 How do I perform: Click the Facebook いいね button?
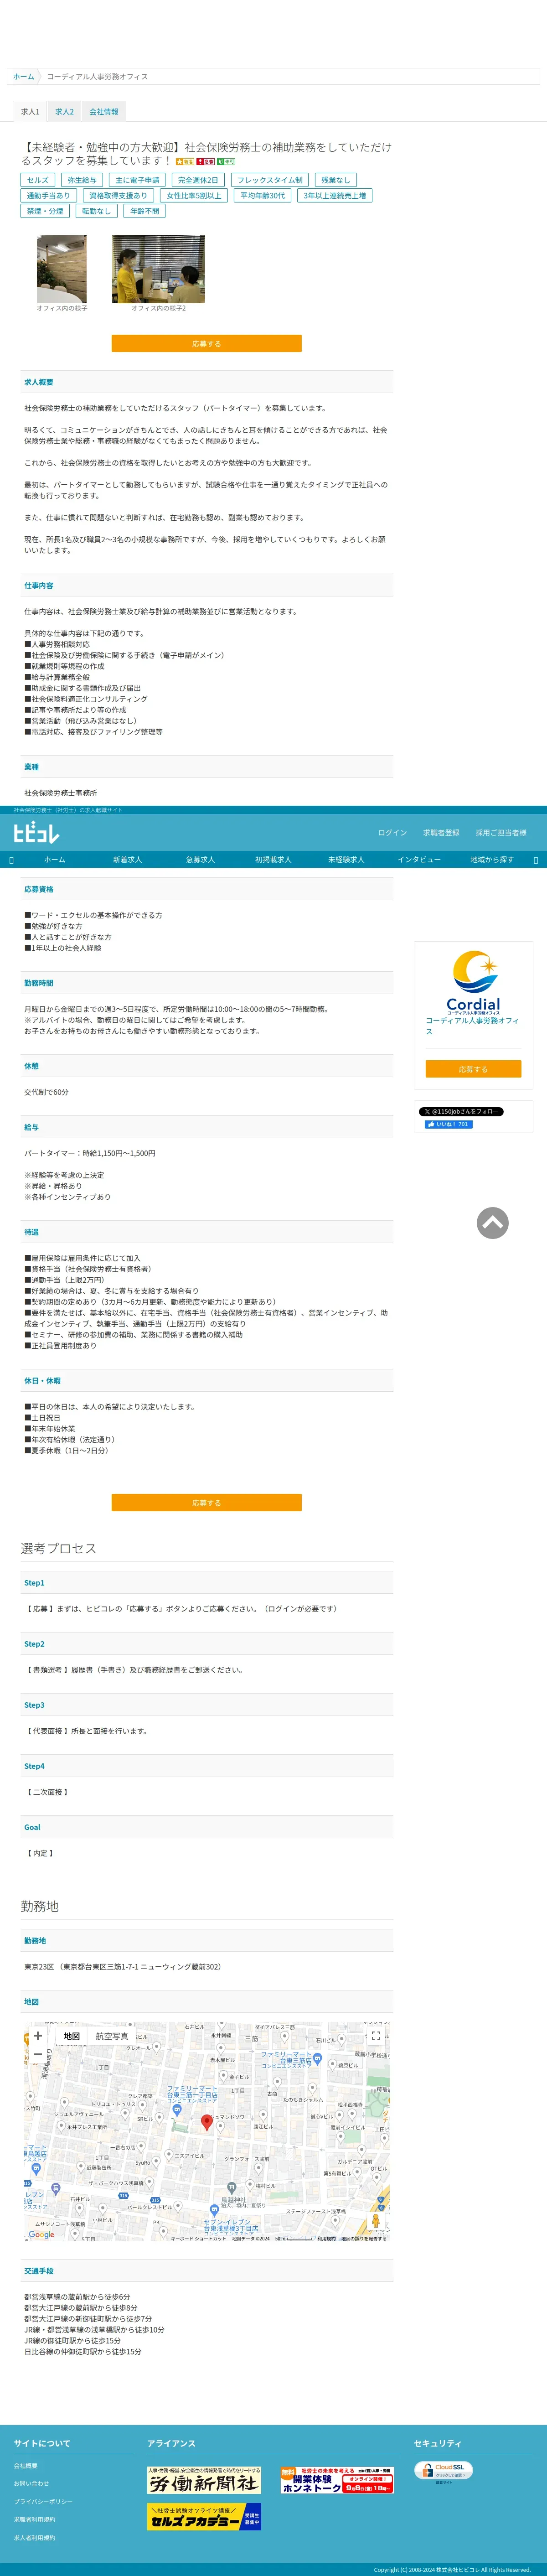[448, 1124]
